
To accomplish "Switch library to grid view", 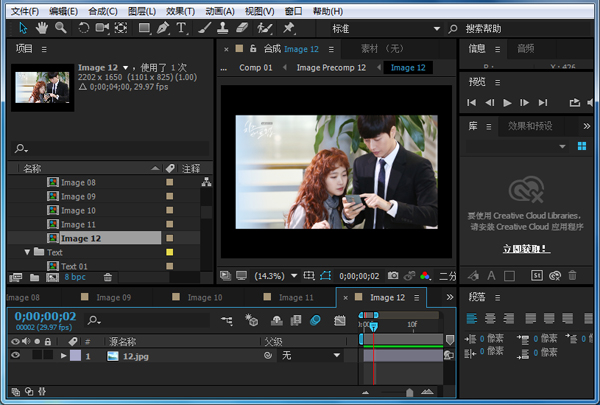I will tap(582, 146).
